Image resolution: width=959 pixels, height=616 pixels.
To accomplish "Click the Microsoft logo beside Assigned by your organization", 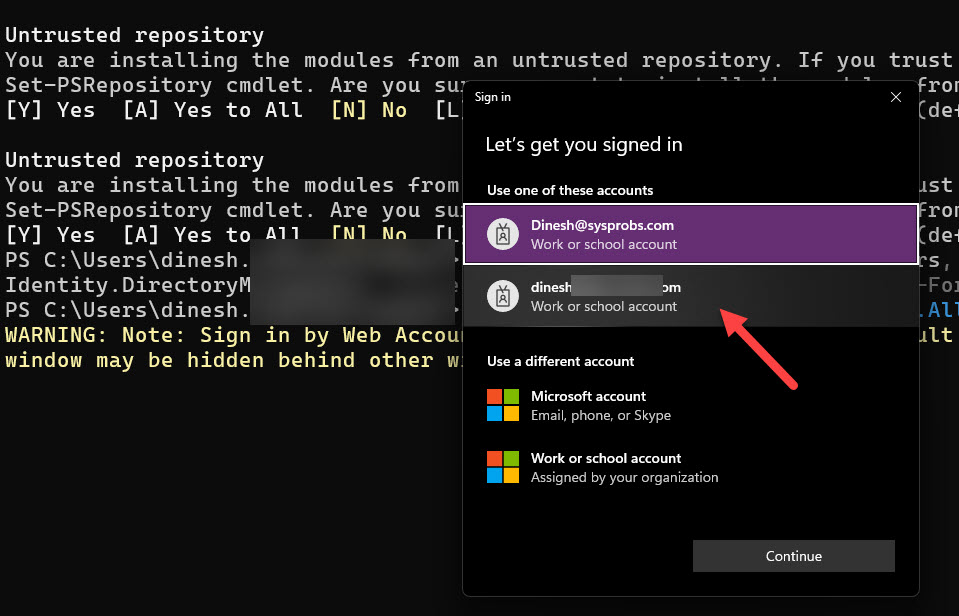I will (x=503, y=467).
